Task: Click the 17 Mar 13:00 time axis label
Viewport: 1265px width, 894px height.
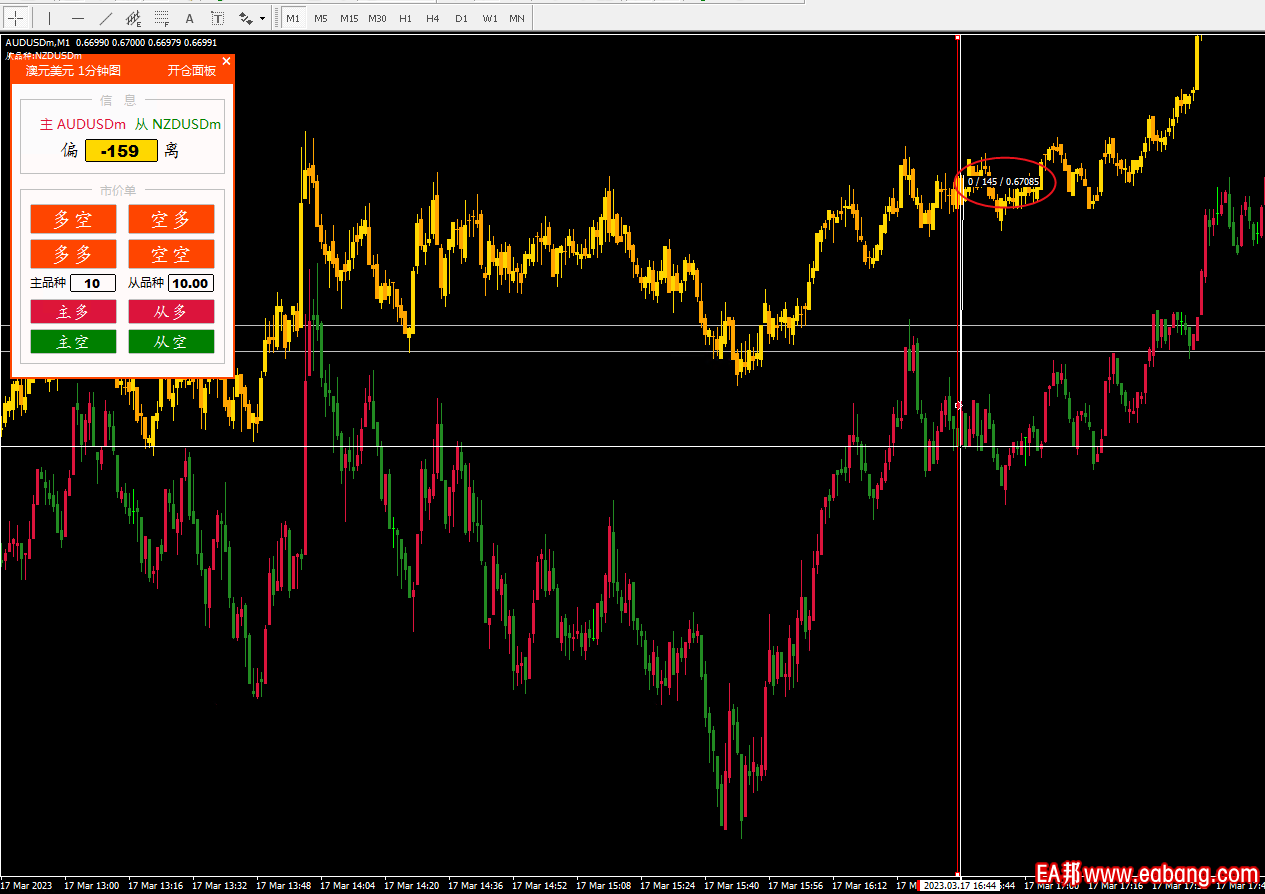Action: [x=91, y=886]
